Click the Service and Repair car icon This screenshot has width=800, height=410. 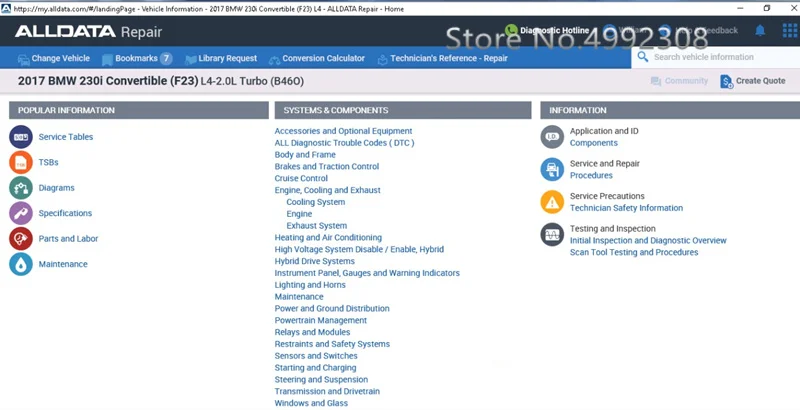tap(552, 169)
